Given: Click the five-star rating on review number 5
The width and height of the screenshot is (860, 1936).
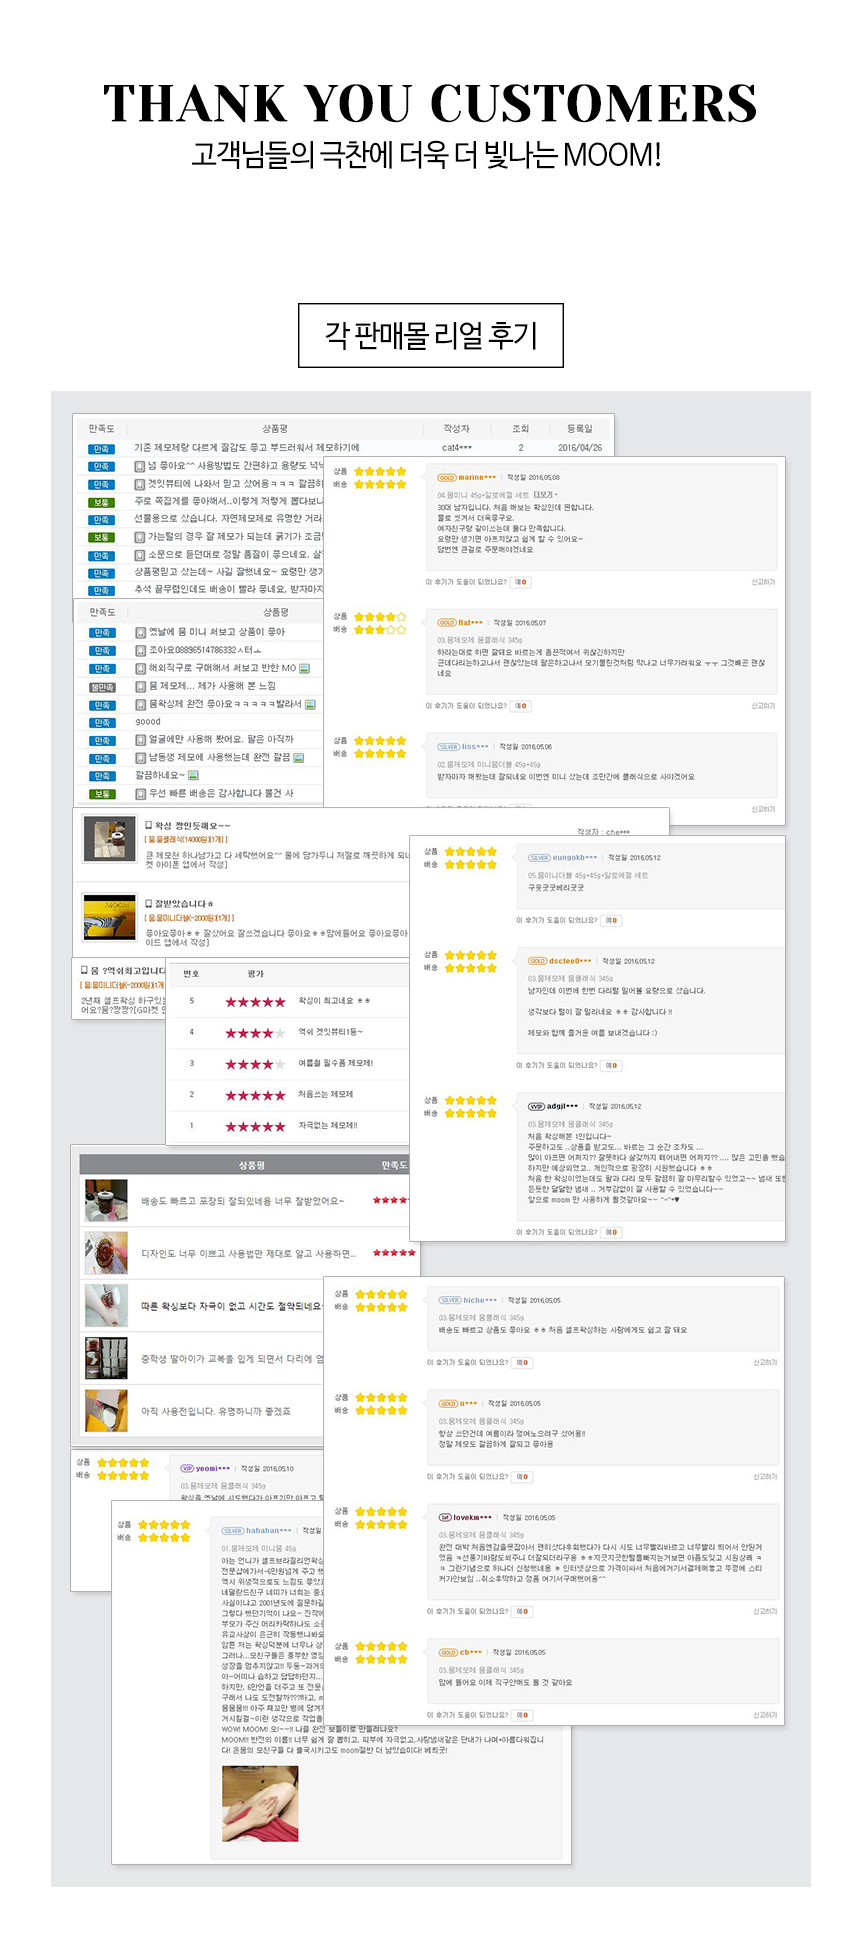Looking at the screenshot, I should coord(255,1002).
